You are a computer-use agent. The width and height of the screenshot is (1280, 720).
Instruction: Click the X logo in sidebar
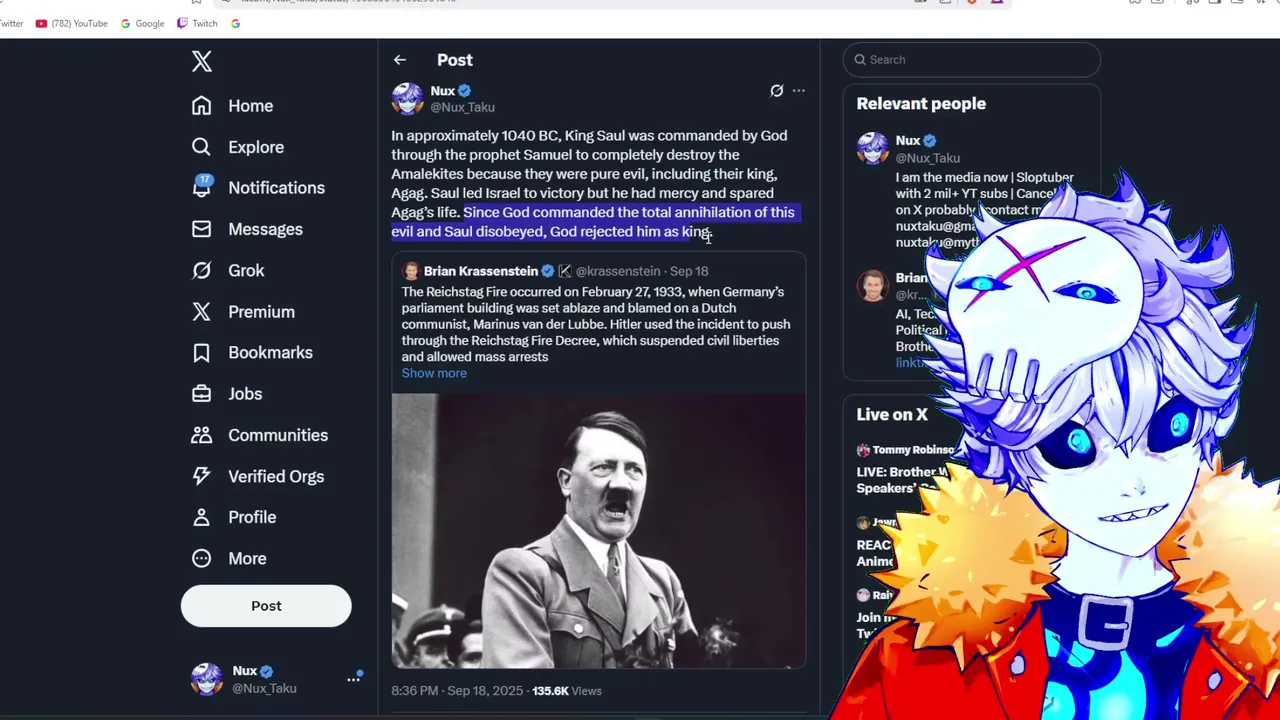point(202,61)
